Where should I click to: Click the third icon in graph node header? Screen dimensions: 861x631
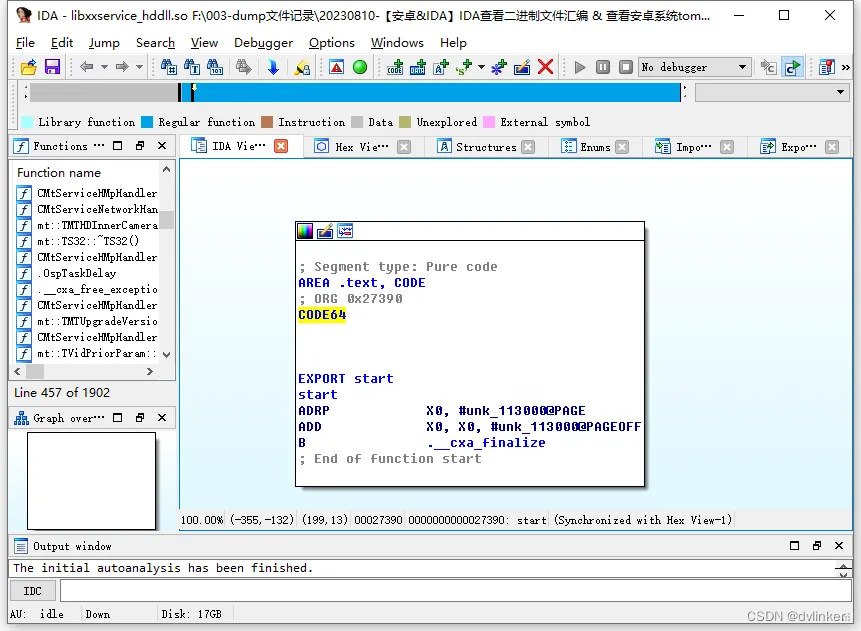coord(345,231)
